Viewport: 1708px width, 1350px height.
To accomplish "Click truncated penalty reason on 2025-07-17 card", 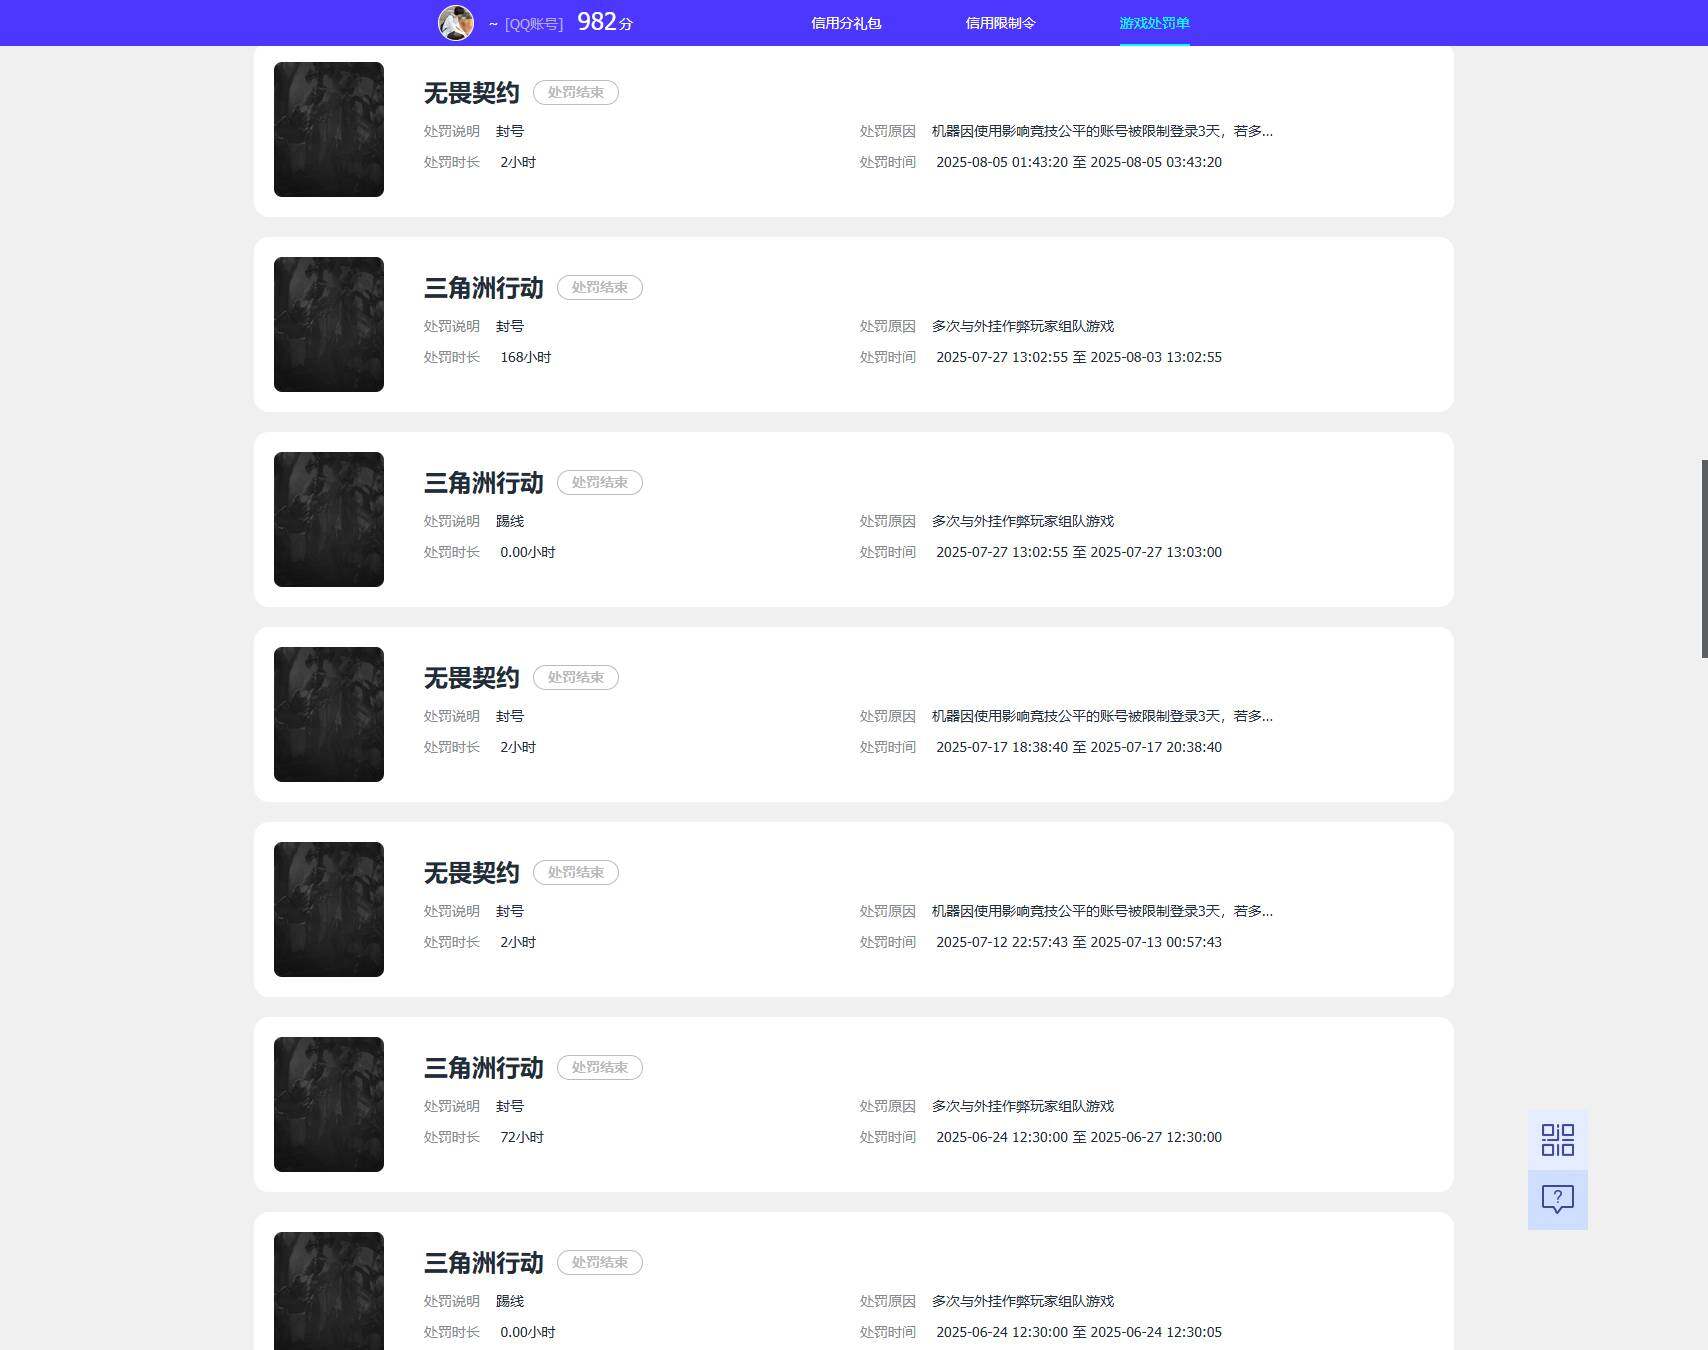I will tap(1102, 716).
